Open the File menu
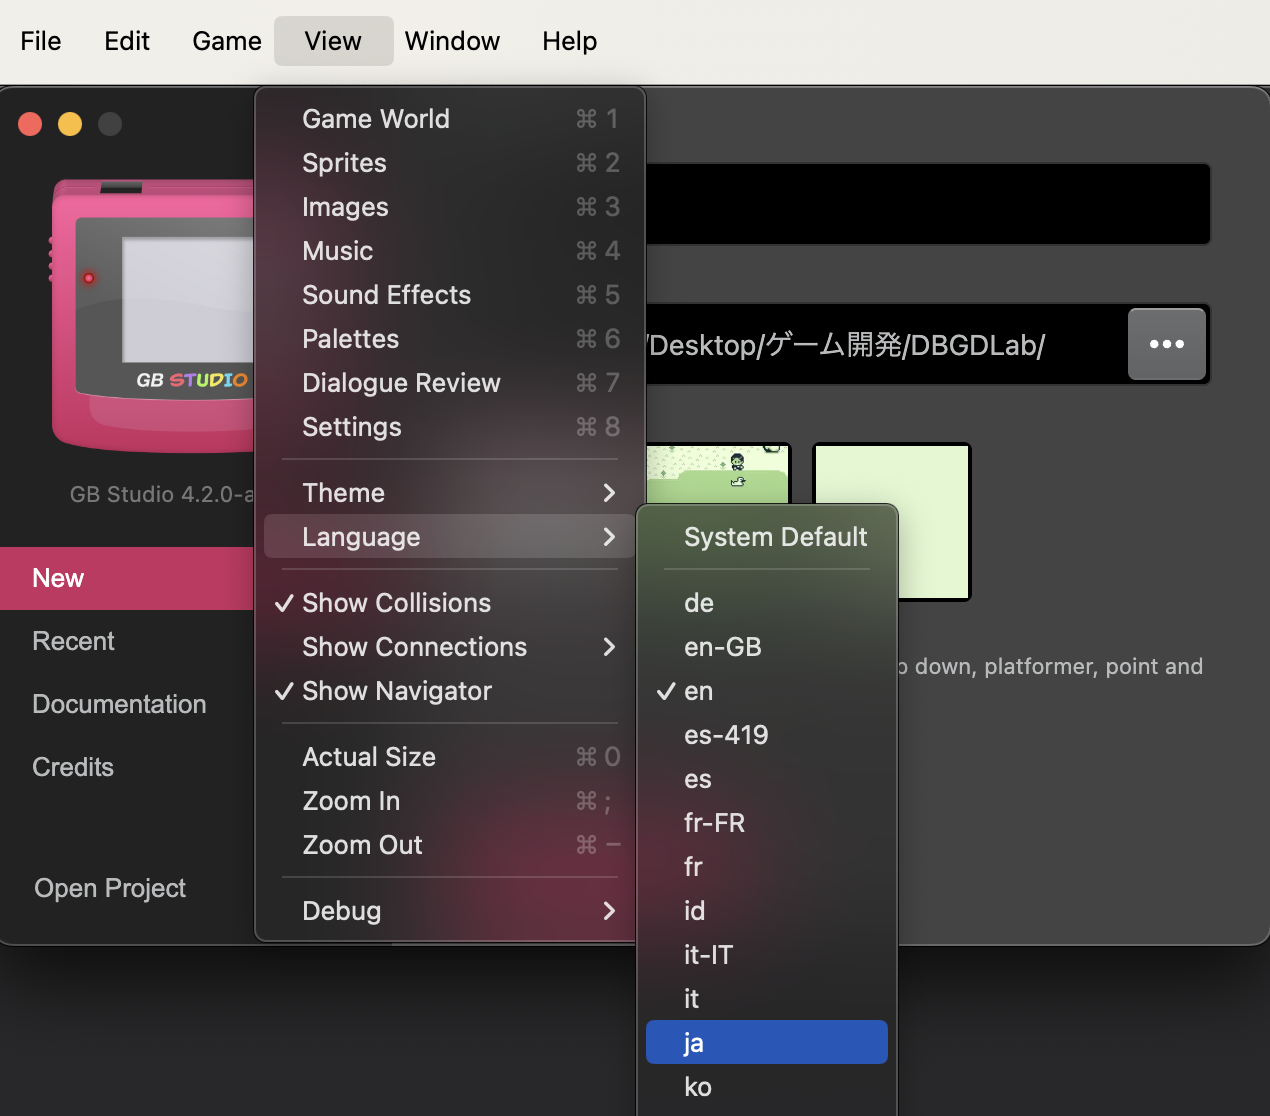1270x1116 pixels. coord(41,41)
